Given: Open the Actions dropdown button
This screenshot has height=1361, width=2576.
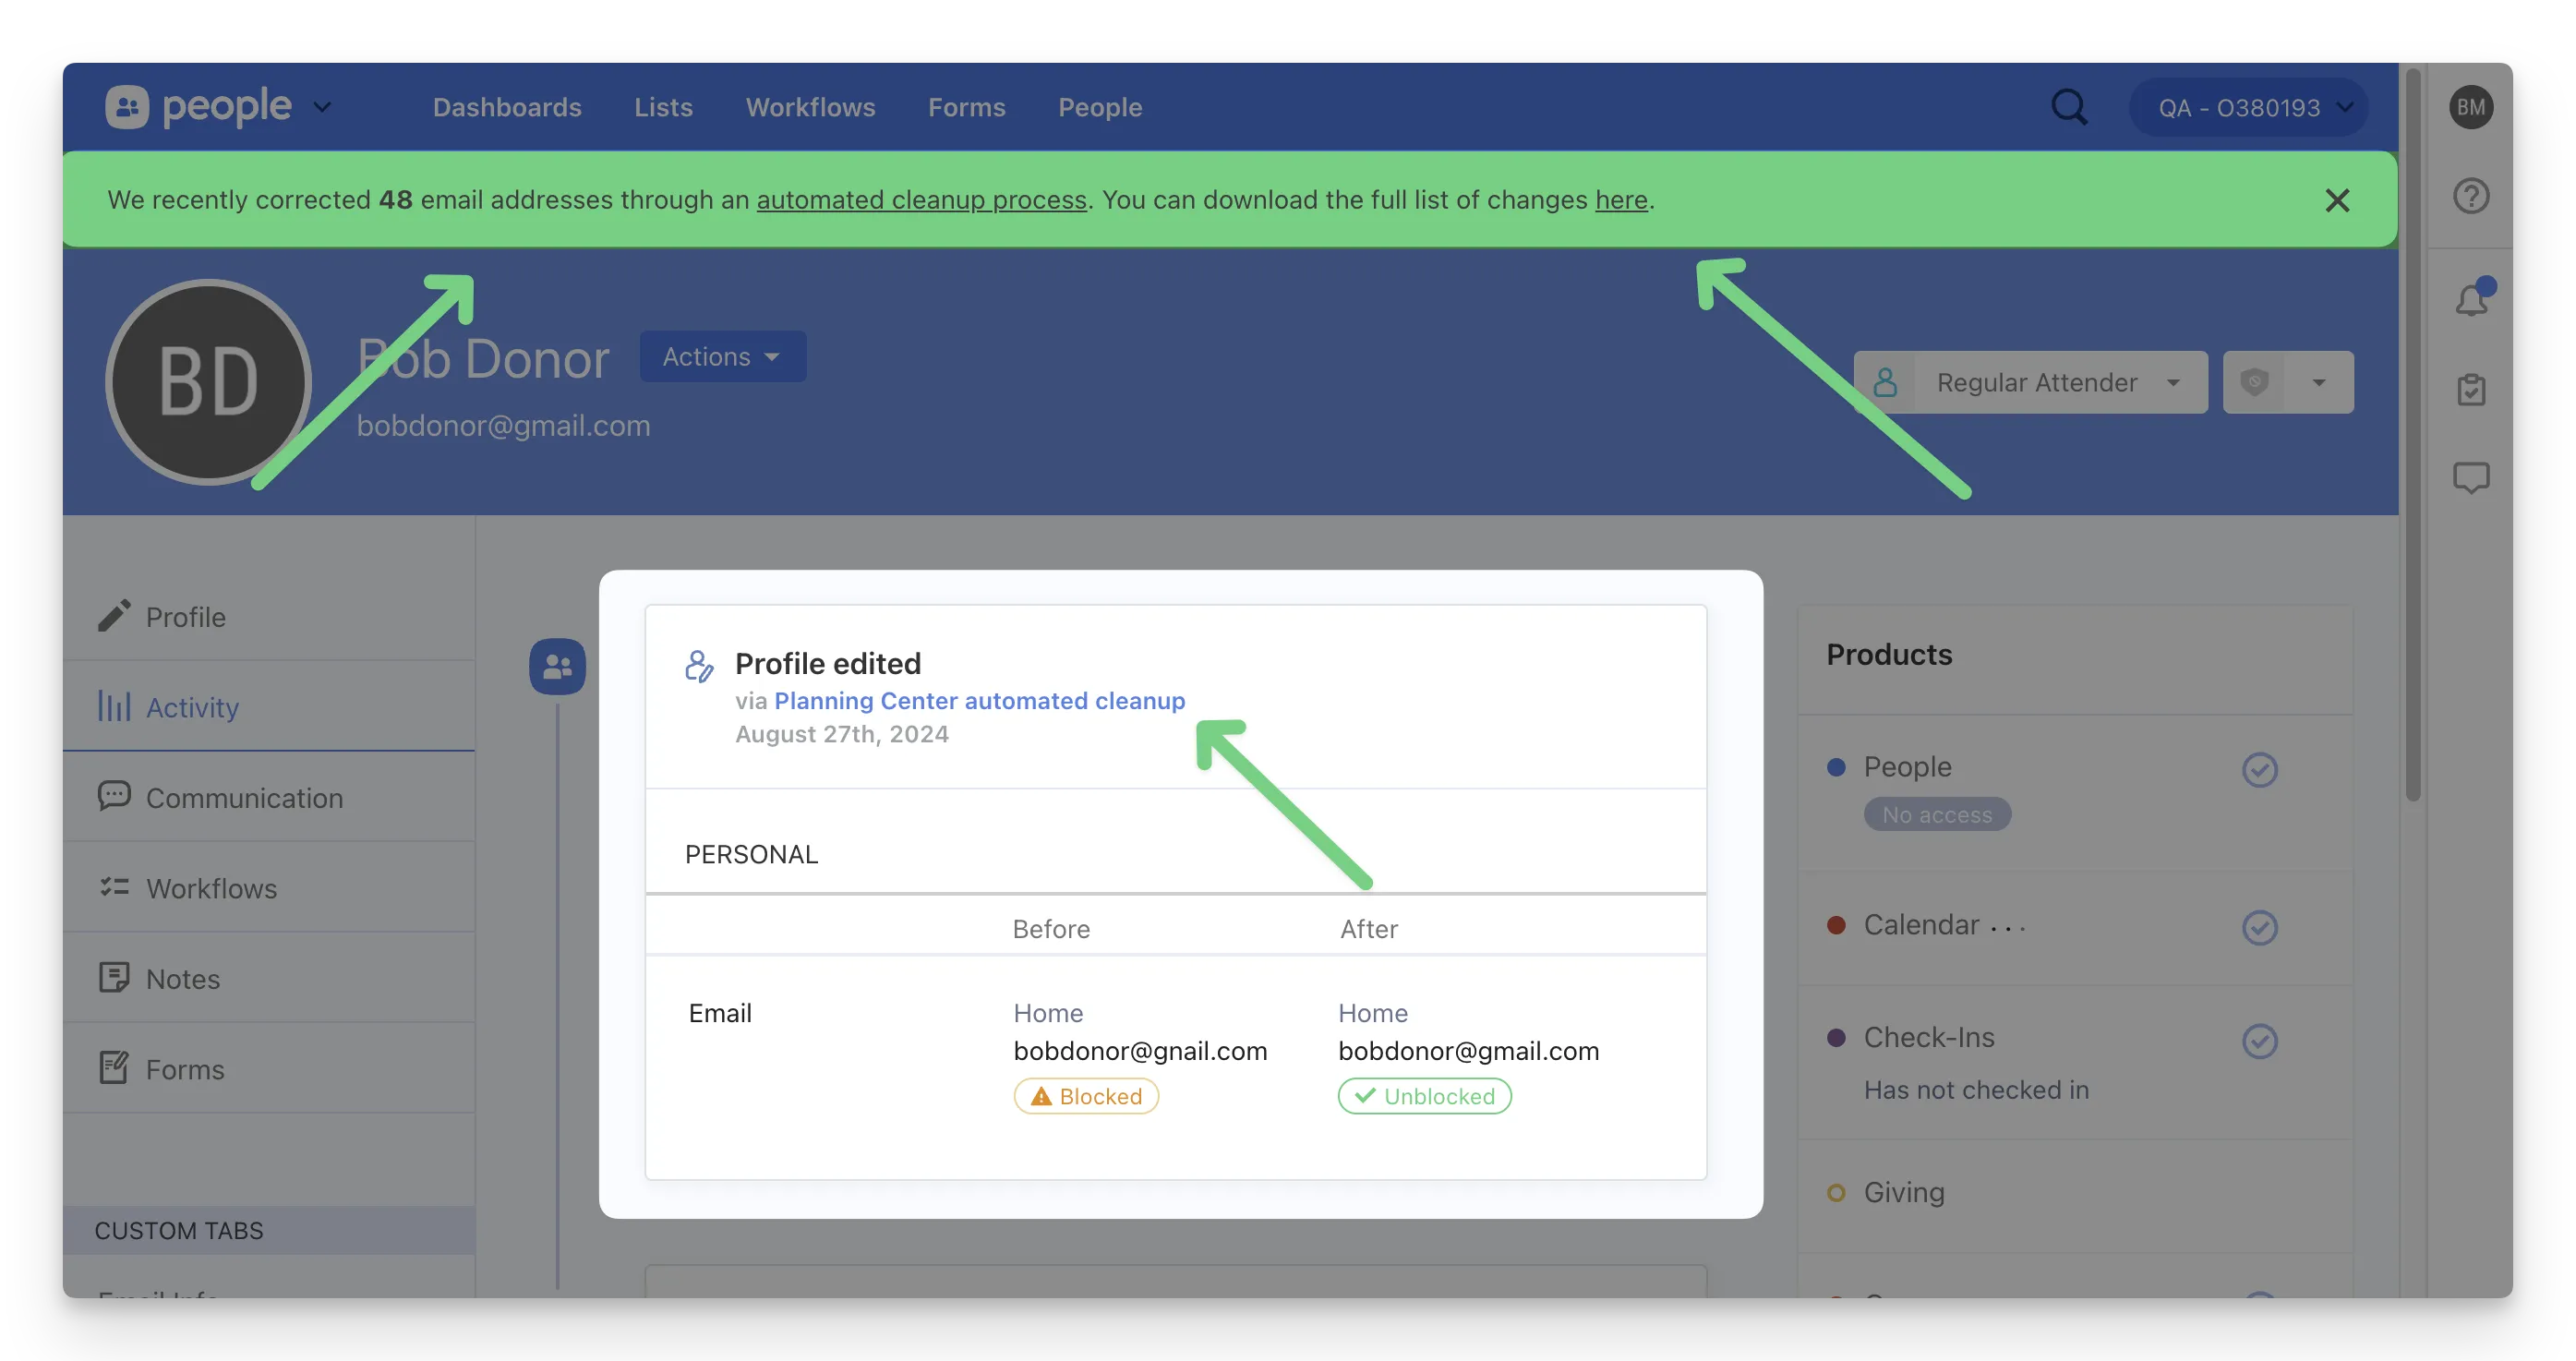Looking at the screenshot, I should 722,357.
